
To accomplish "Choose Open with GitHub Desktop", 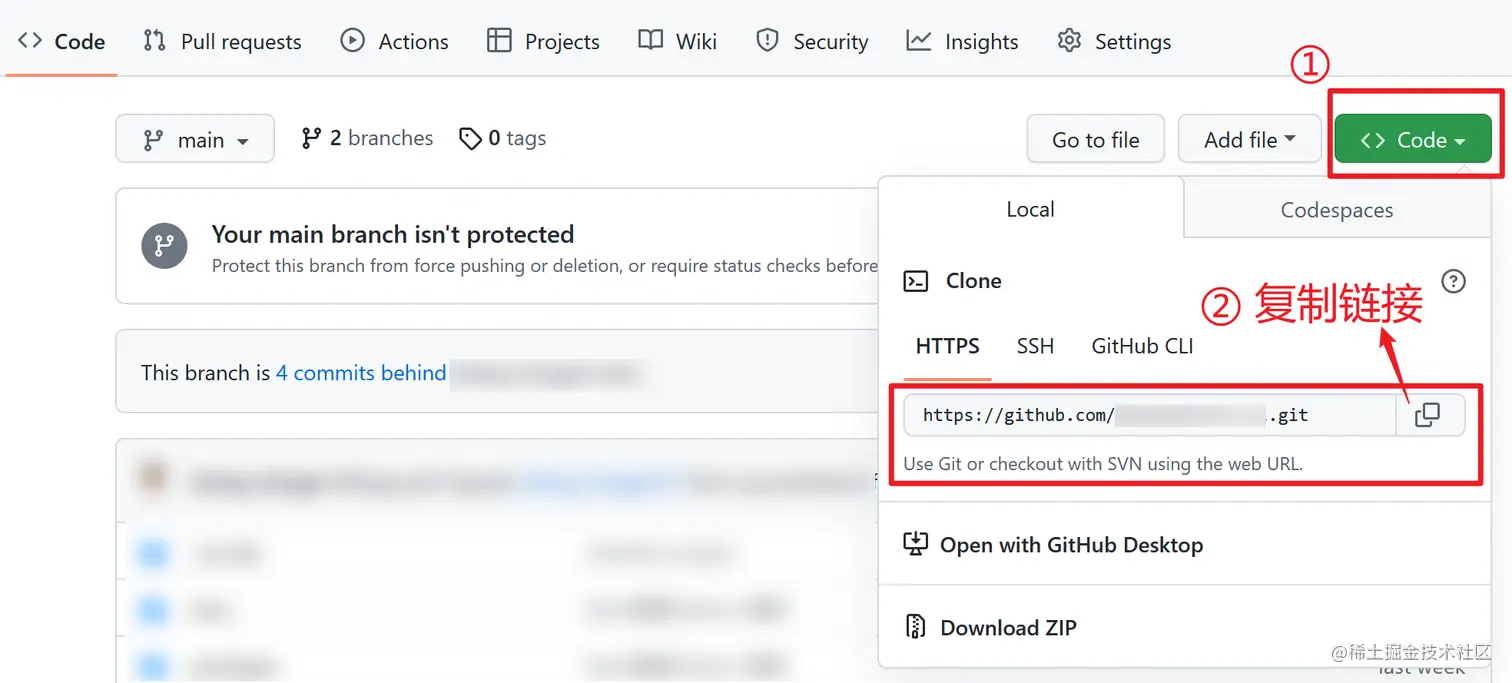I will coord(1053,545).
